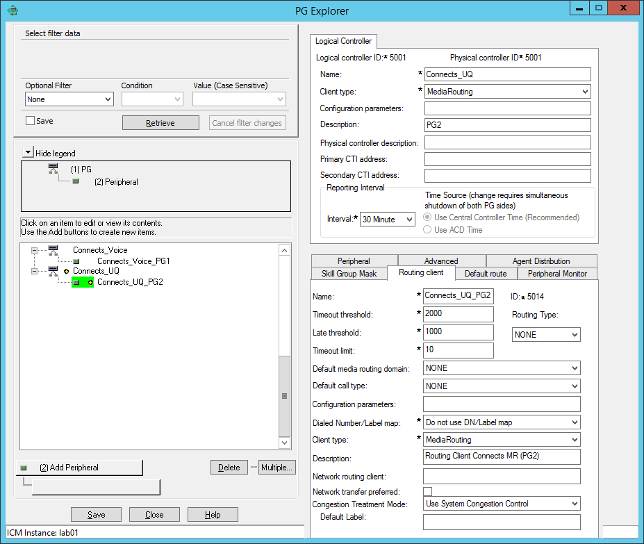Open Default media routing domain dropdown
The width and height of the screenshot is (644, 544).
[575, 368]
